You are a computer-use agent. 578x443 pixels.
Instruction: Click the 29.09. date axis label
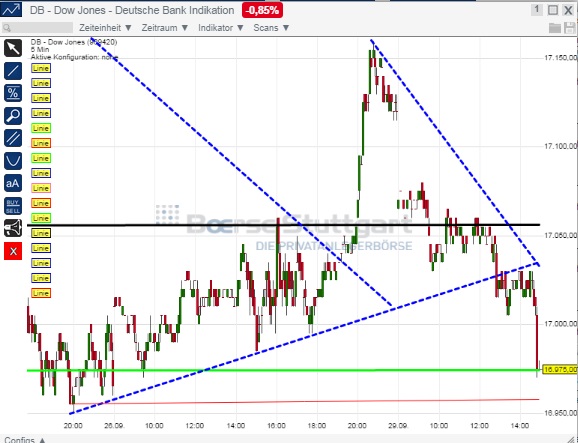[398, 425]
